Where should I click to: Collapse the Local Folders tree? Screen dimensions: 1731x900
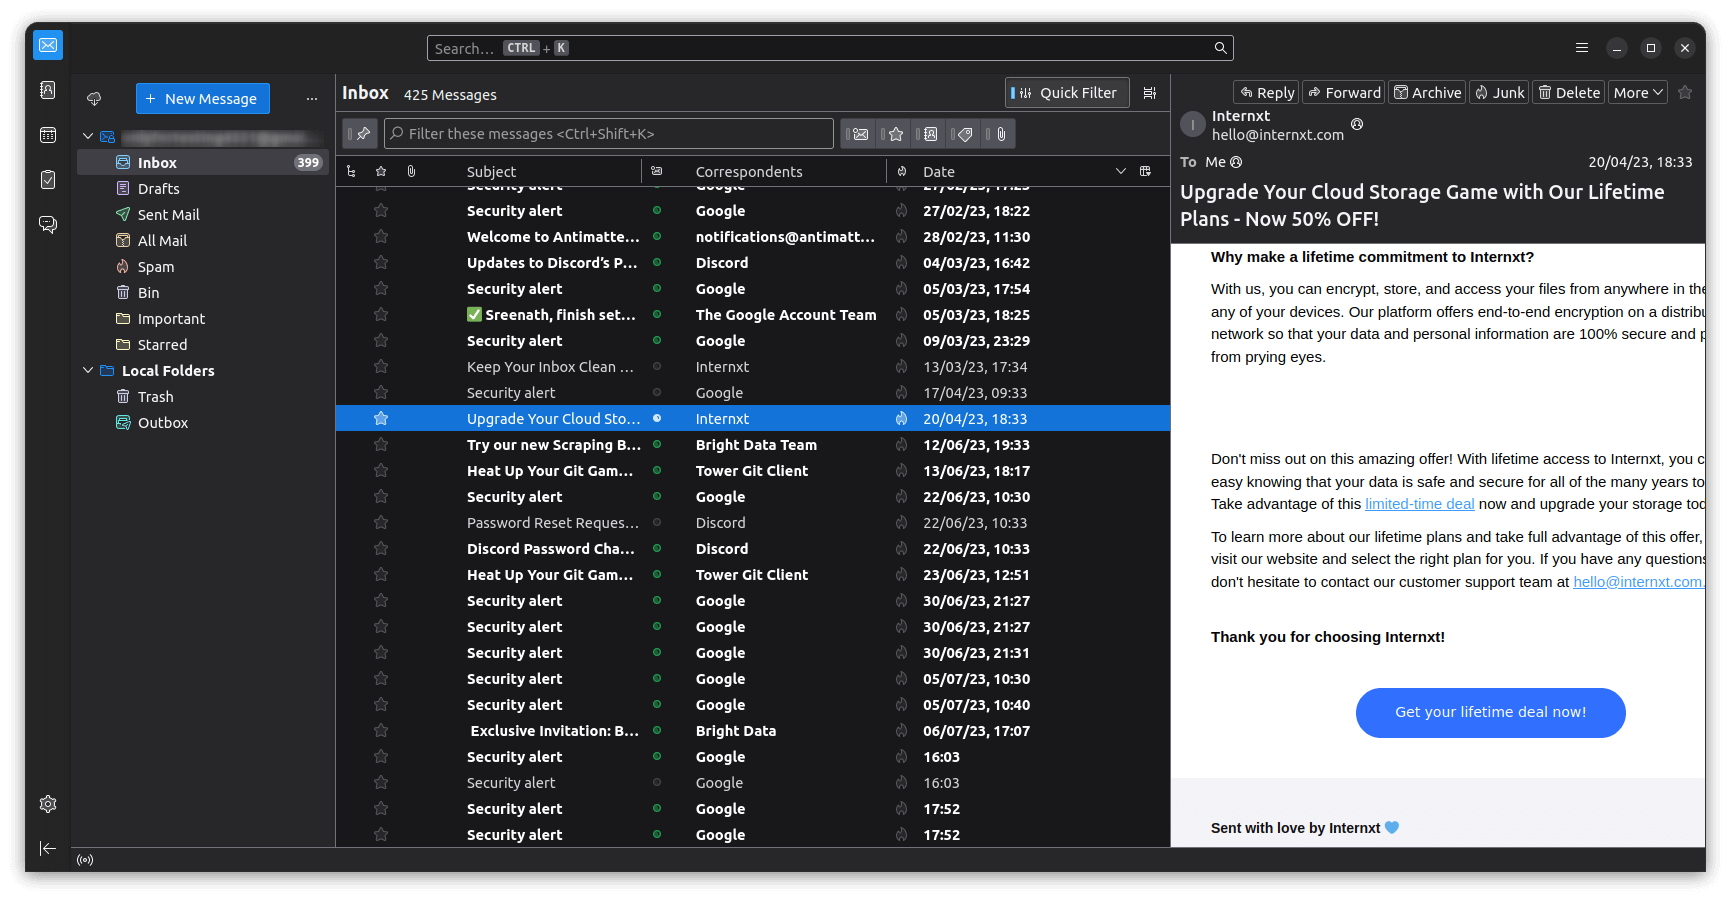[88, 370]
